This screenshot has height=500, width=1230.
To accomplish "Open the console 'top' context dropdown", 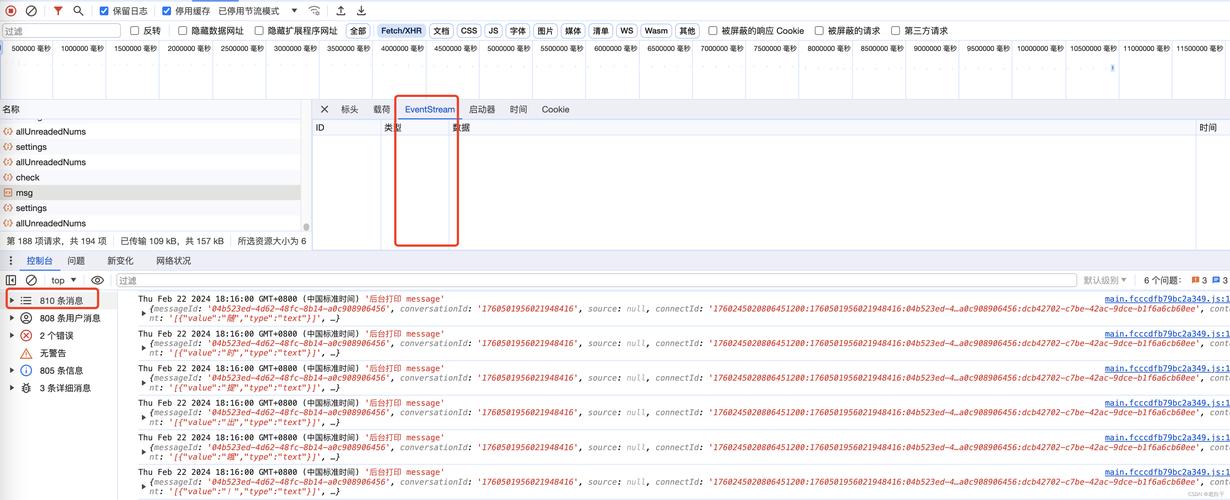I will point(63,281).
